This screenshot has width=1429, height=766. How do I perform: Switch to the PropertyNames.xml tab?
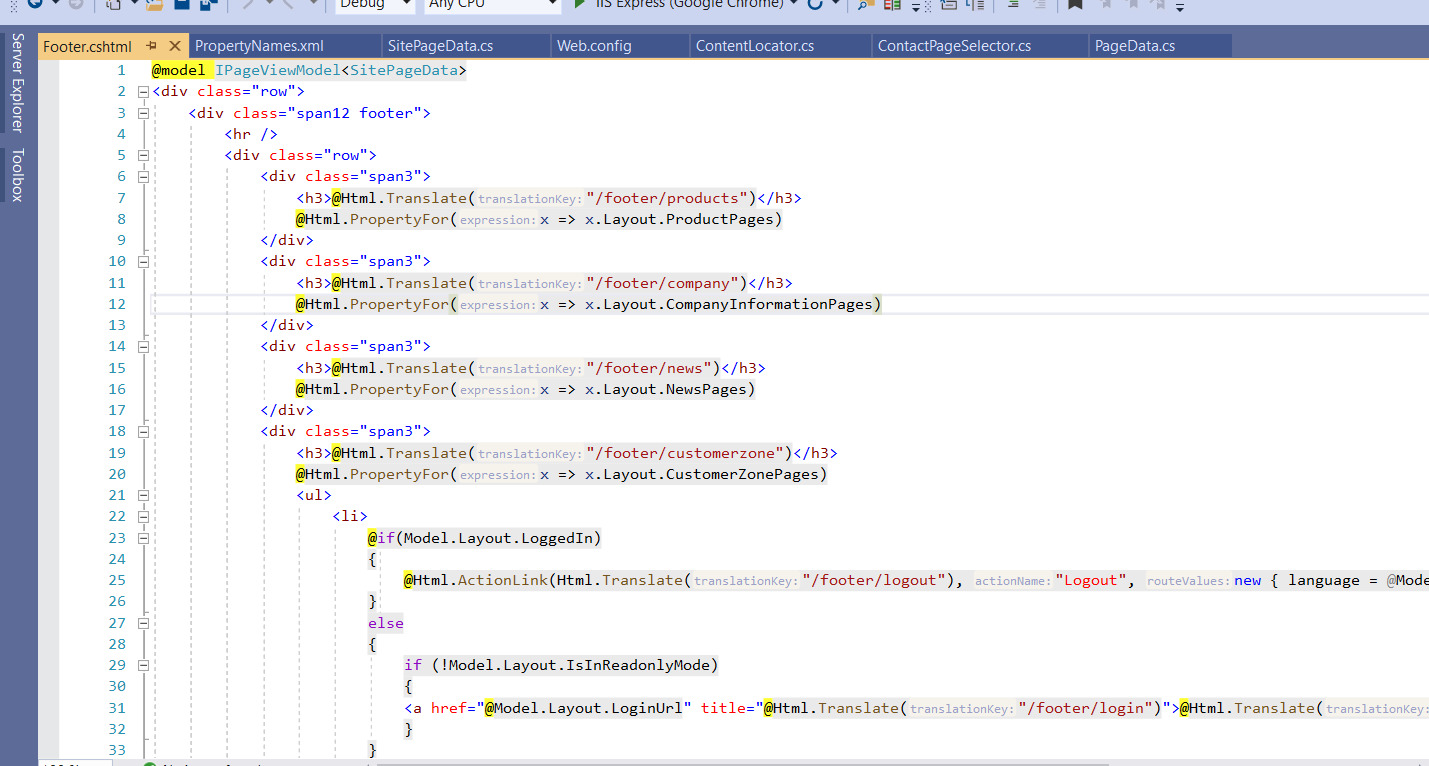[x=259, y=46]
